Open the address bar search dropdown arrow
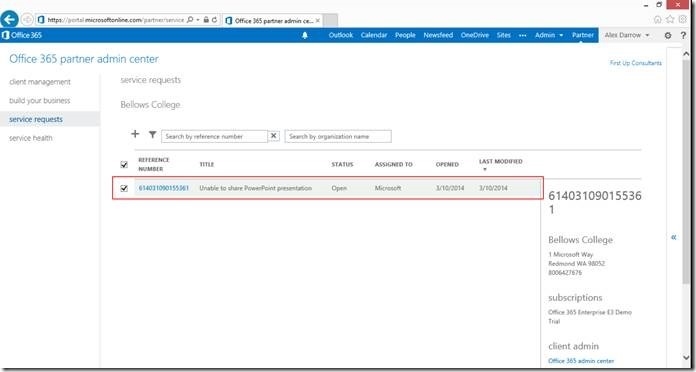Image resolution: width=696 pixels, height=372 pixels. [198, 20]
